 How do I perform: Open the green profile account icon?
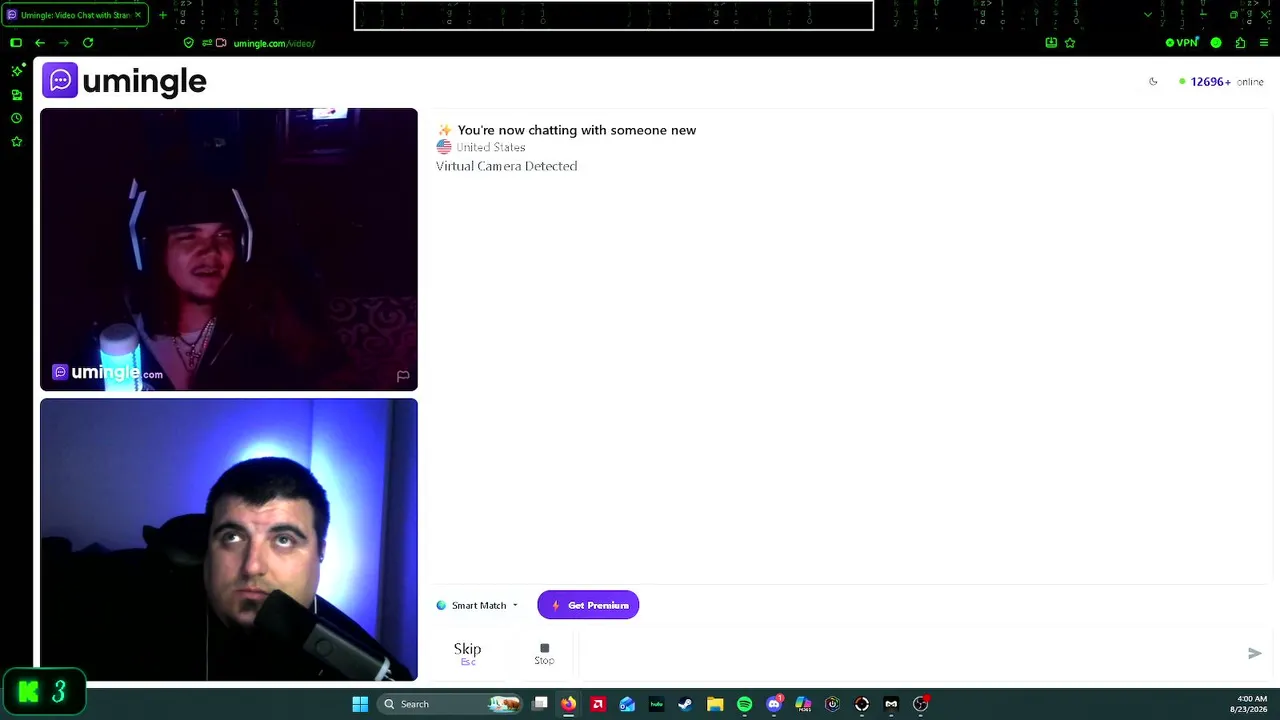tap(1216, 43)
